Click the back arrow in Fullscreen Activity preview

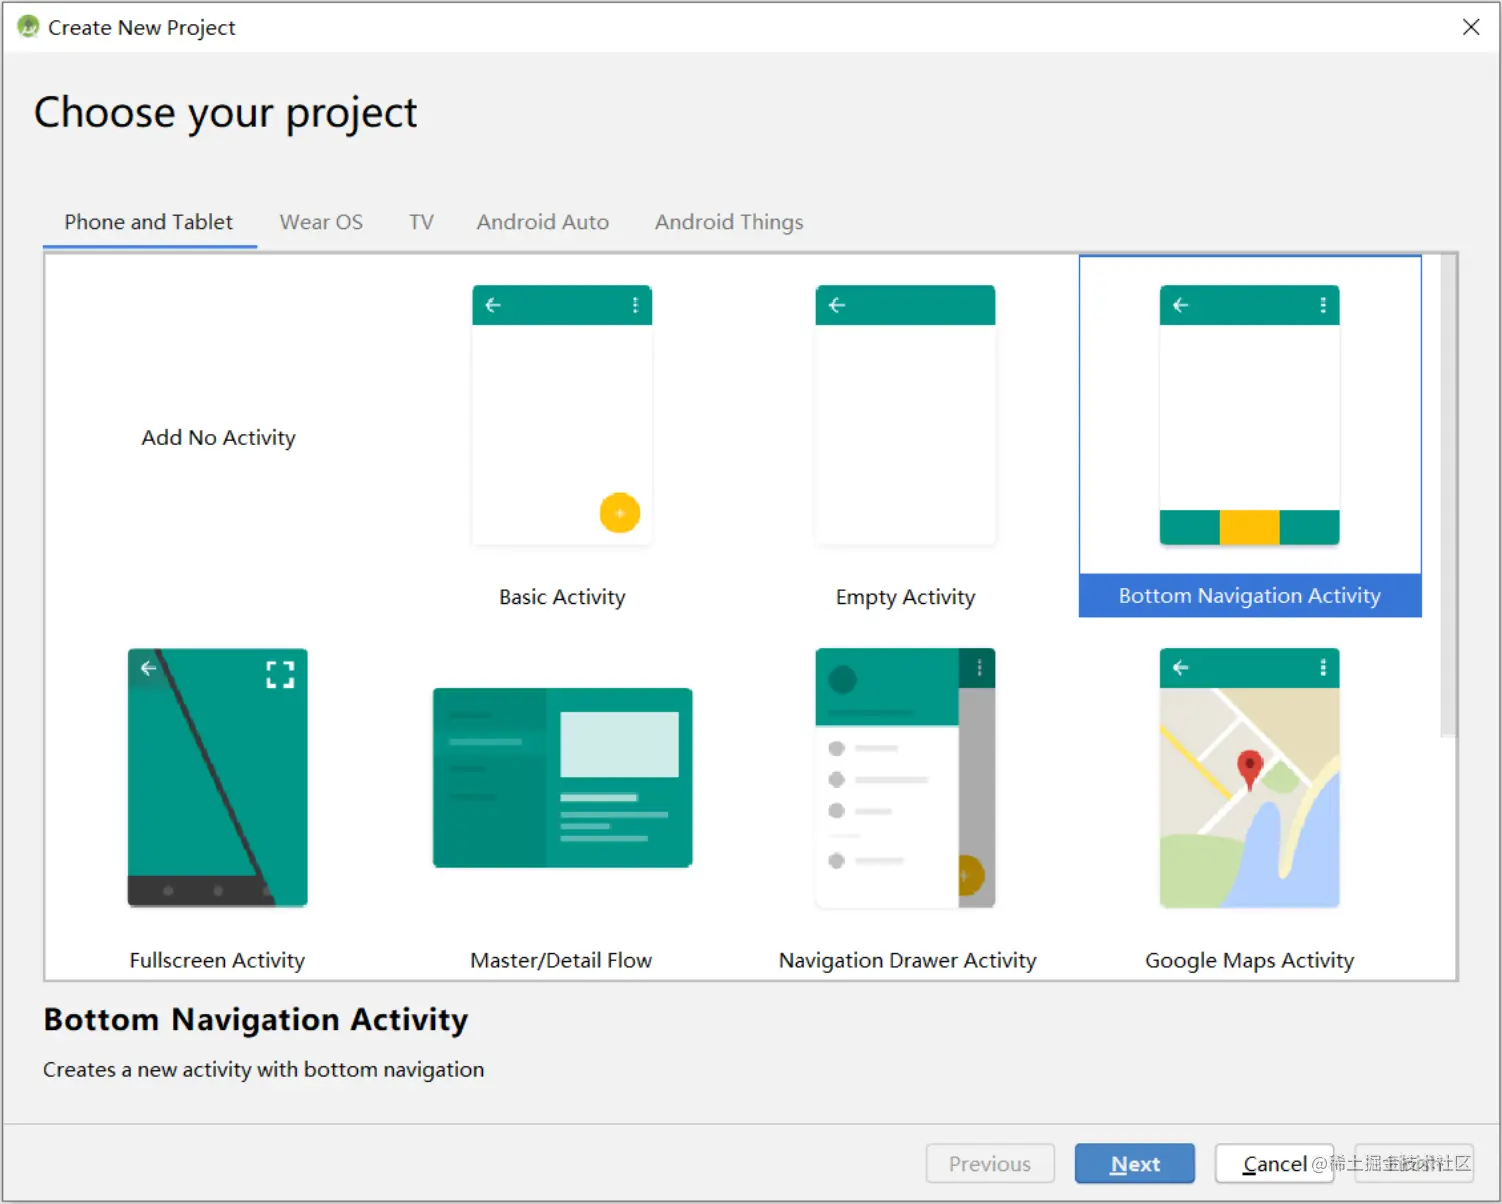tap(148, 668)
